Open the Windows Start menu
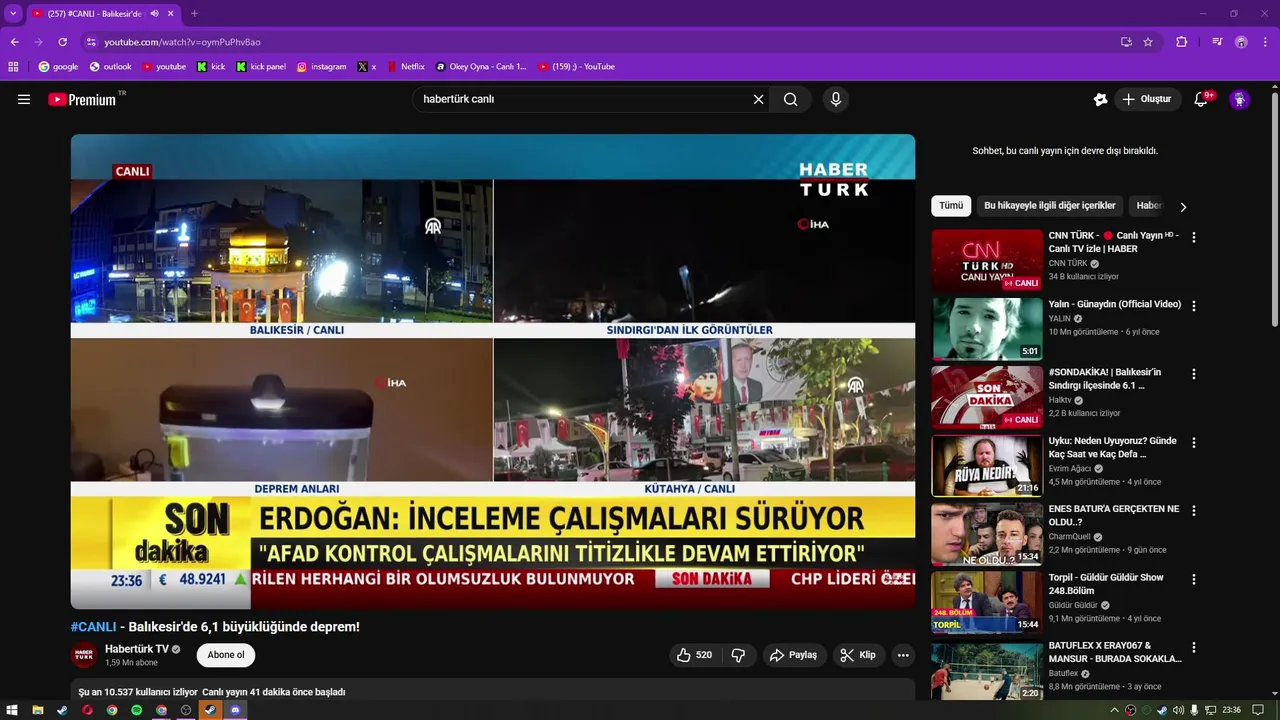This screenshot has height=720, width=1280. pos(13,710)
